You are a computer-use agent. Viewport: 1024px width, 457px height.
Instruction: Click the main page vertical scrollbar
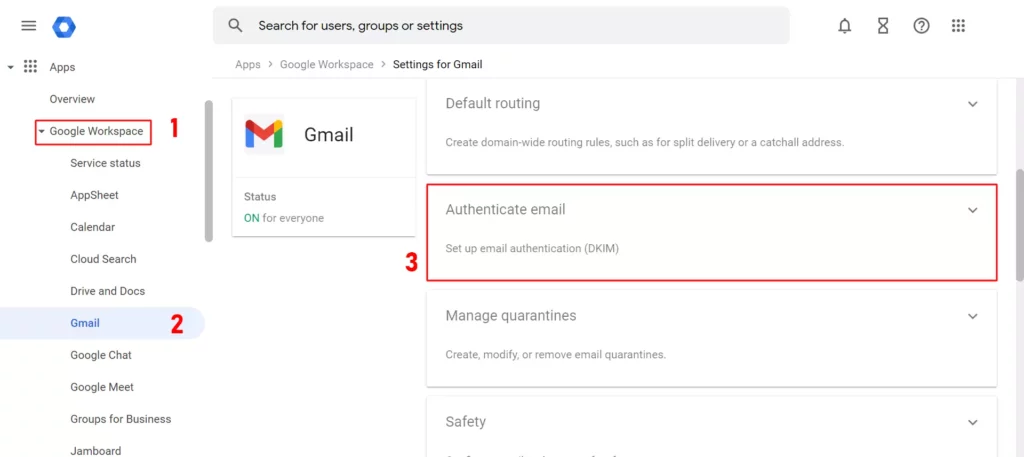click(x=1019, y=225)
